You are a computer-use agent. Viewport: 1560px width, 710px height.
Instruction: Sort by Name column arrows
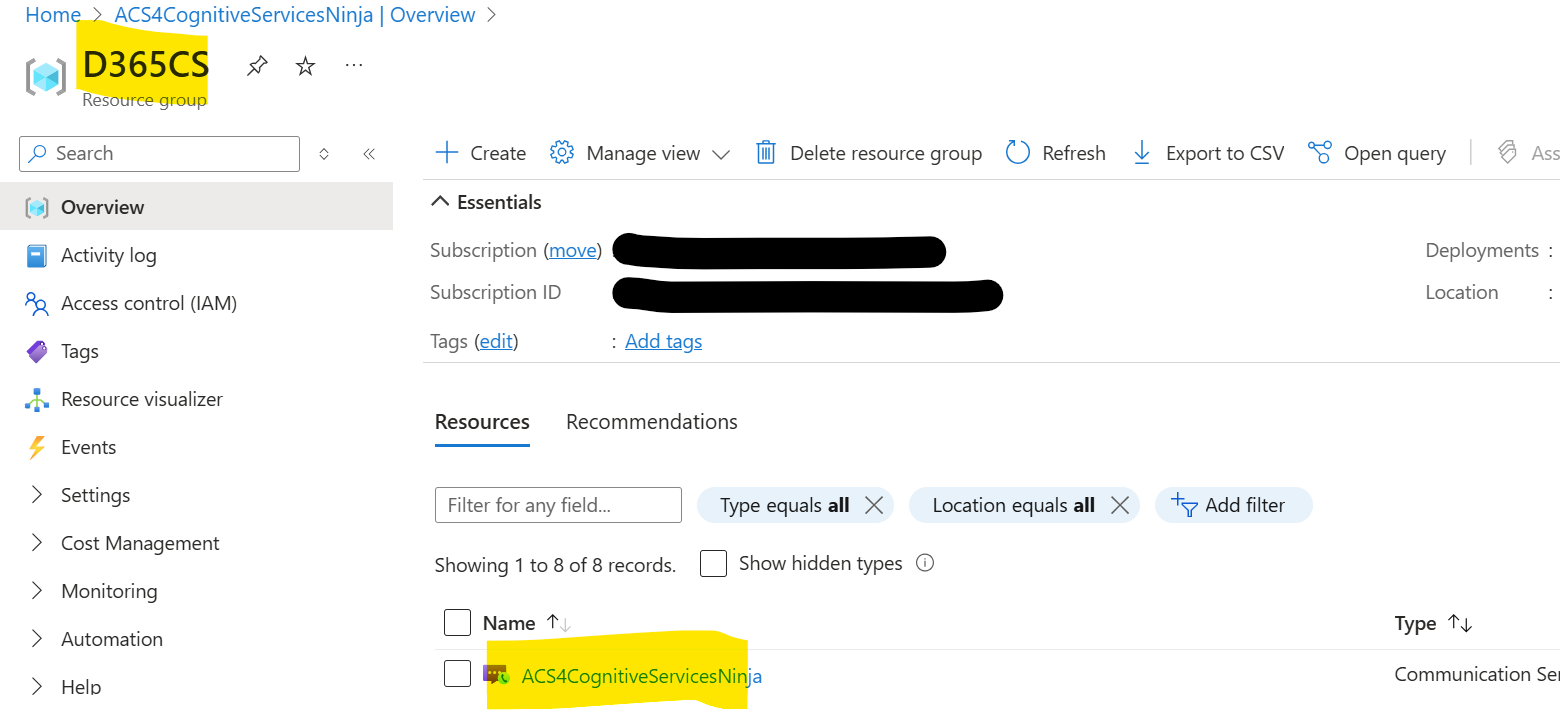click(558, 623)
